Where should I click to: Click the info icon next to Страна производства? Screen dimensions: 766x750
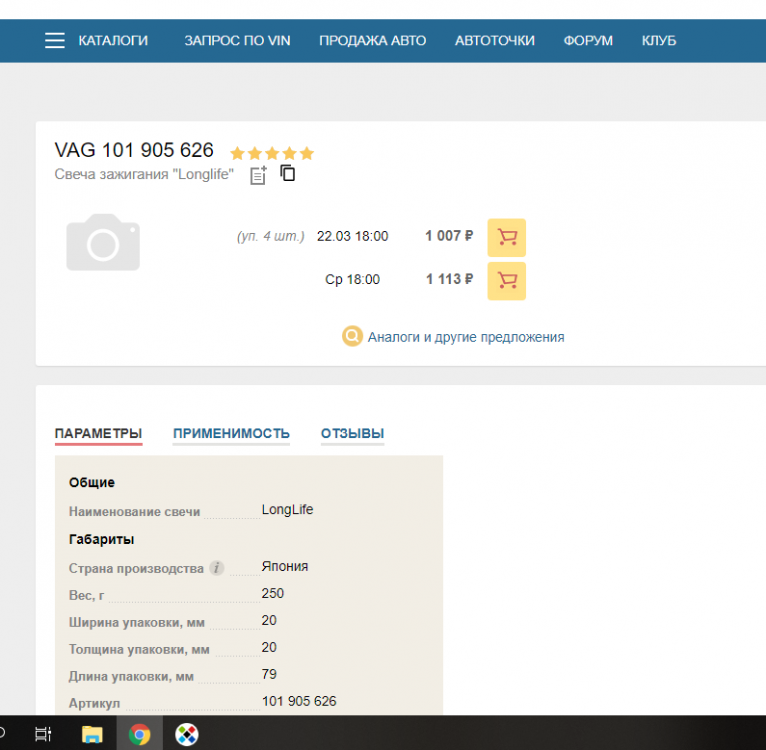(216, 568)
